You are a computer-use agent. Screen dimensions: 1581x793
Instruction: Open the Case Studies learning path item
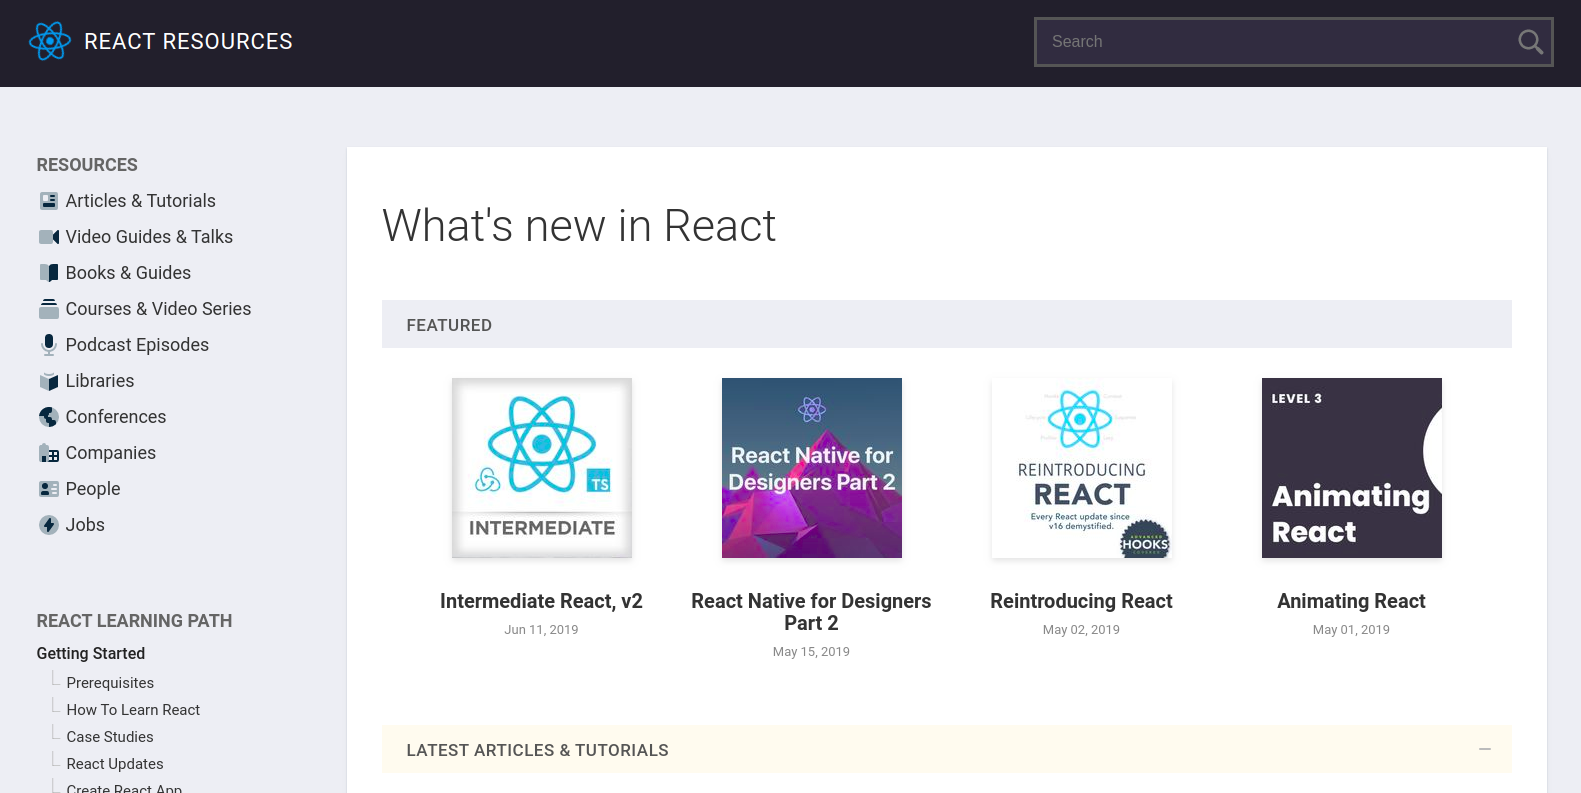110,737
